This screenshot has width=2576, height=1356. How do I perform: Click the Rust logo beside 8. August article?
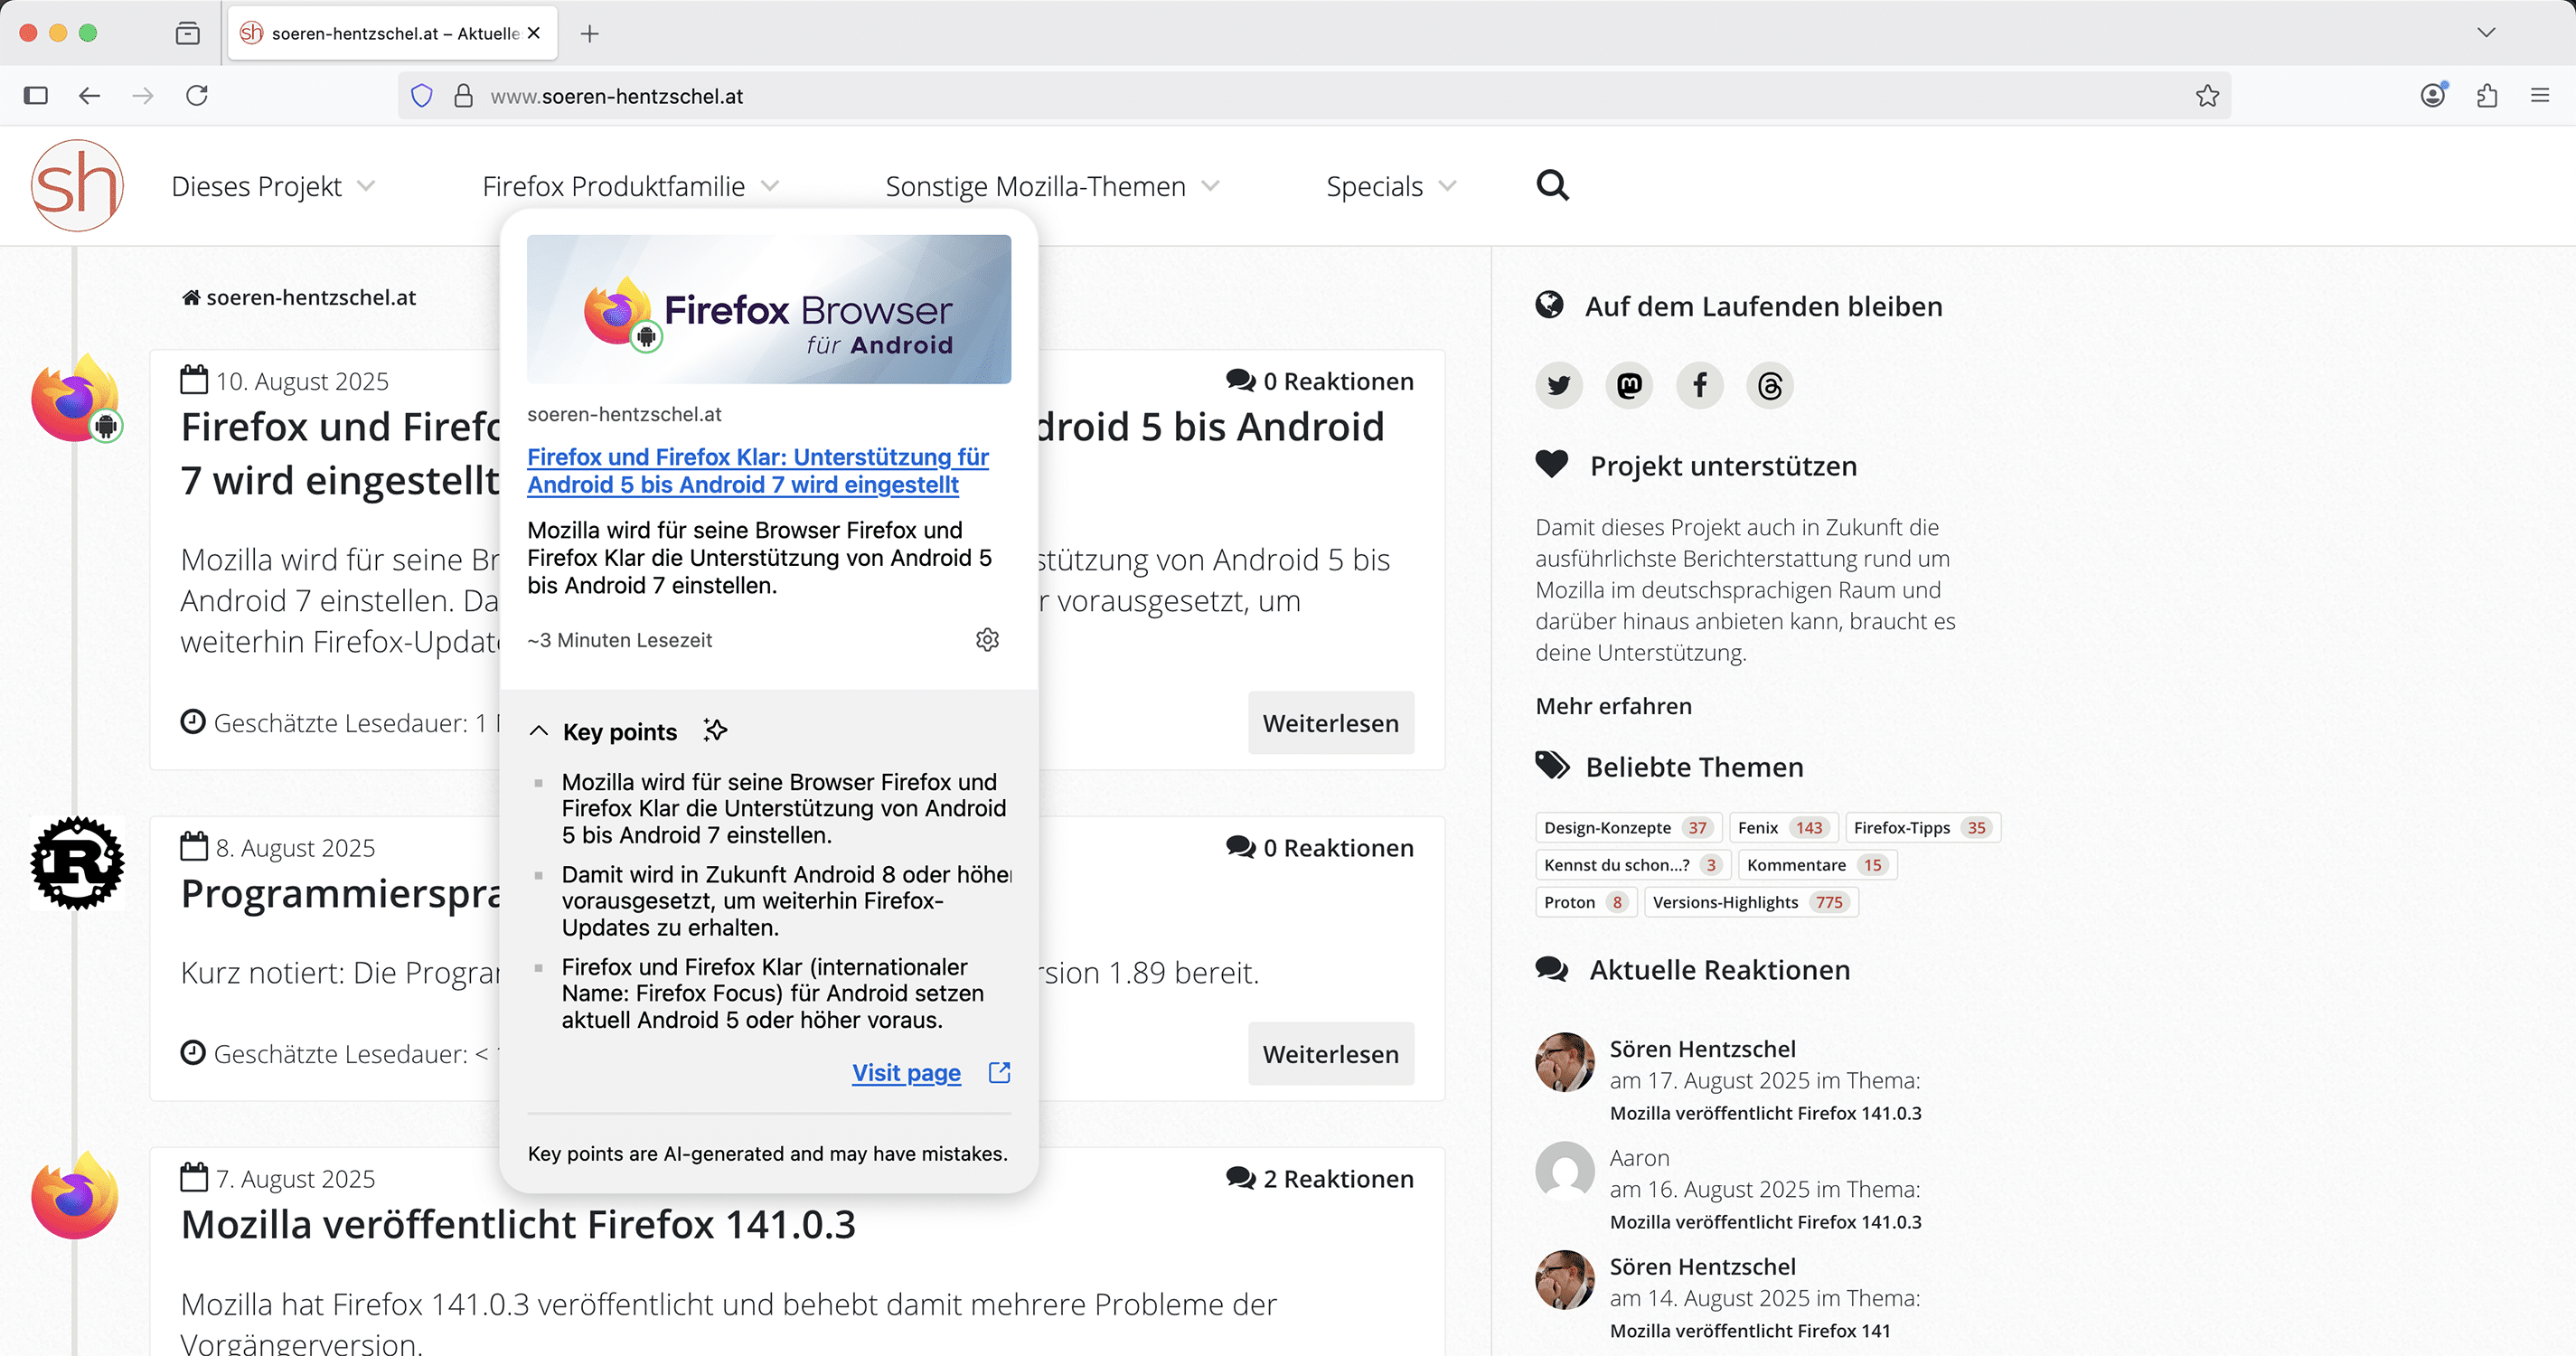[x=77, y=863]
